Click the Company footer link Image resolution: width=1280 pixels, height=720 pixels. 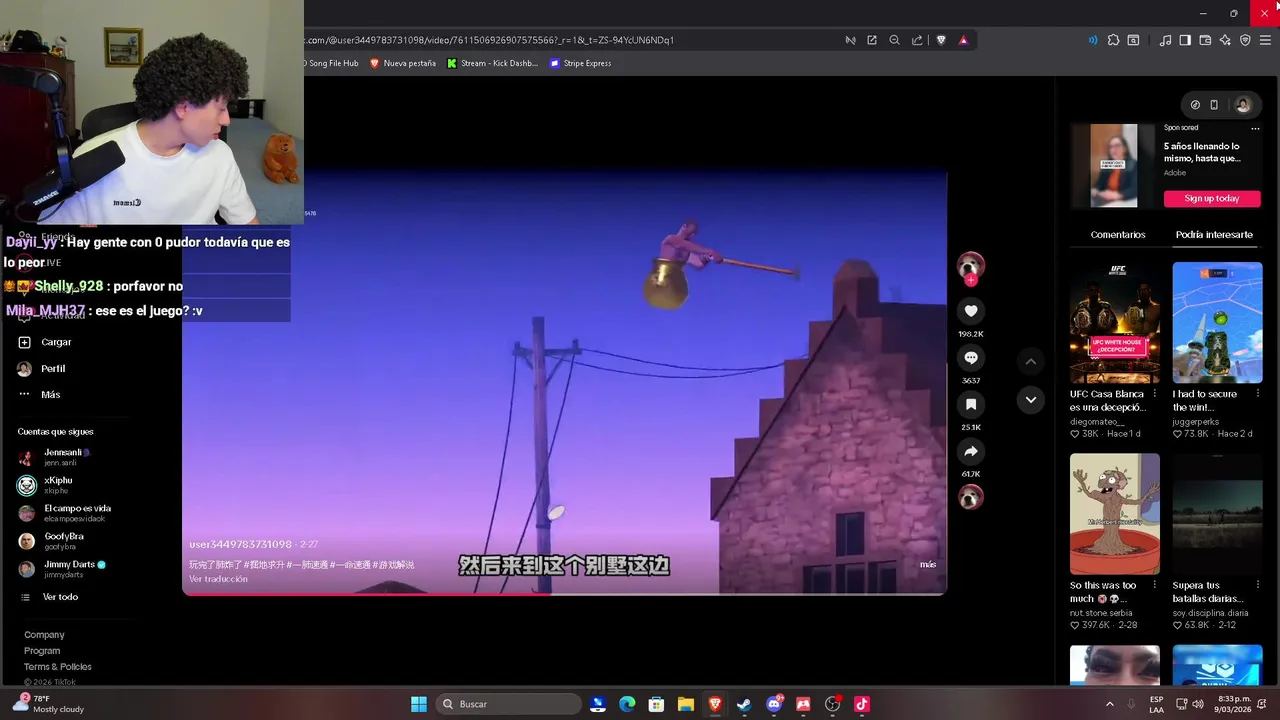click(44, 635)
